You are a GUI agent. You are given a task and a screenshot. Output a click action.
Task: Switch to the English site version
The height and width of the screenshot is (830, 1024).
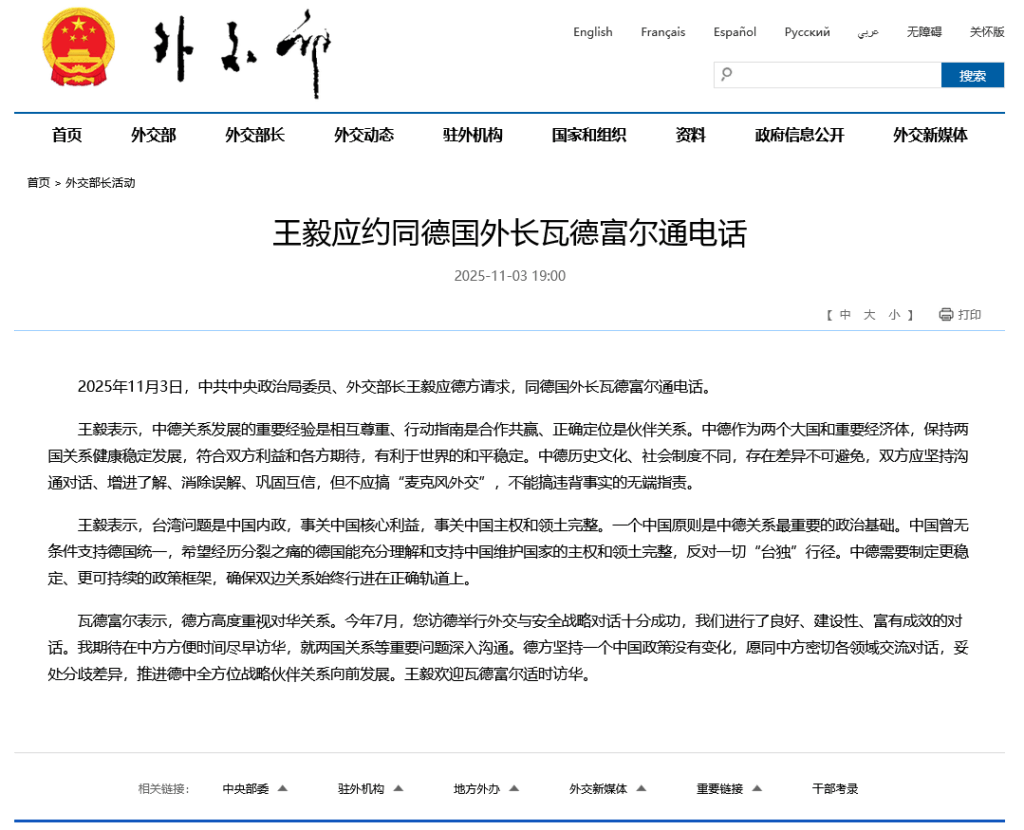point(592,32)
